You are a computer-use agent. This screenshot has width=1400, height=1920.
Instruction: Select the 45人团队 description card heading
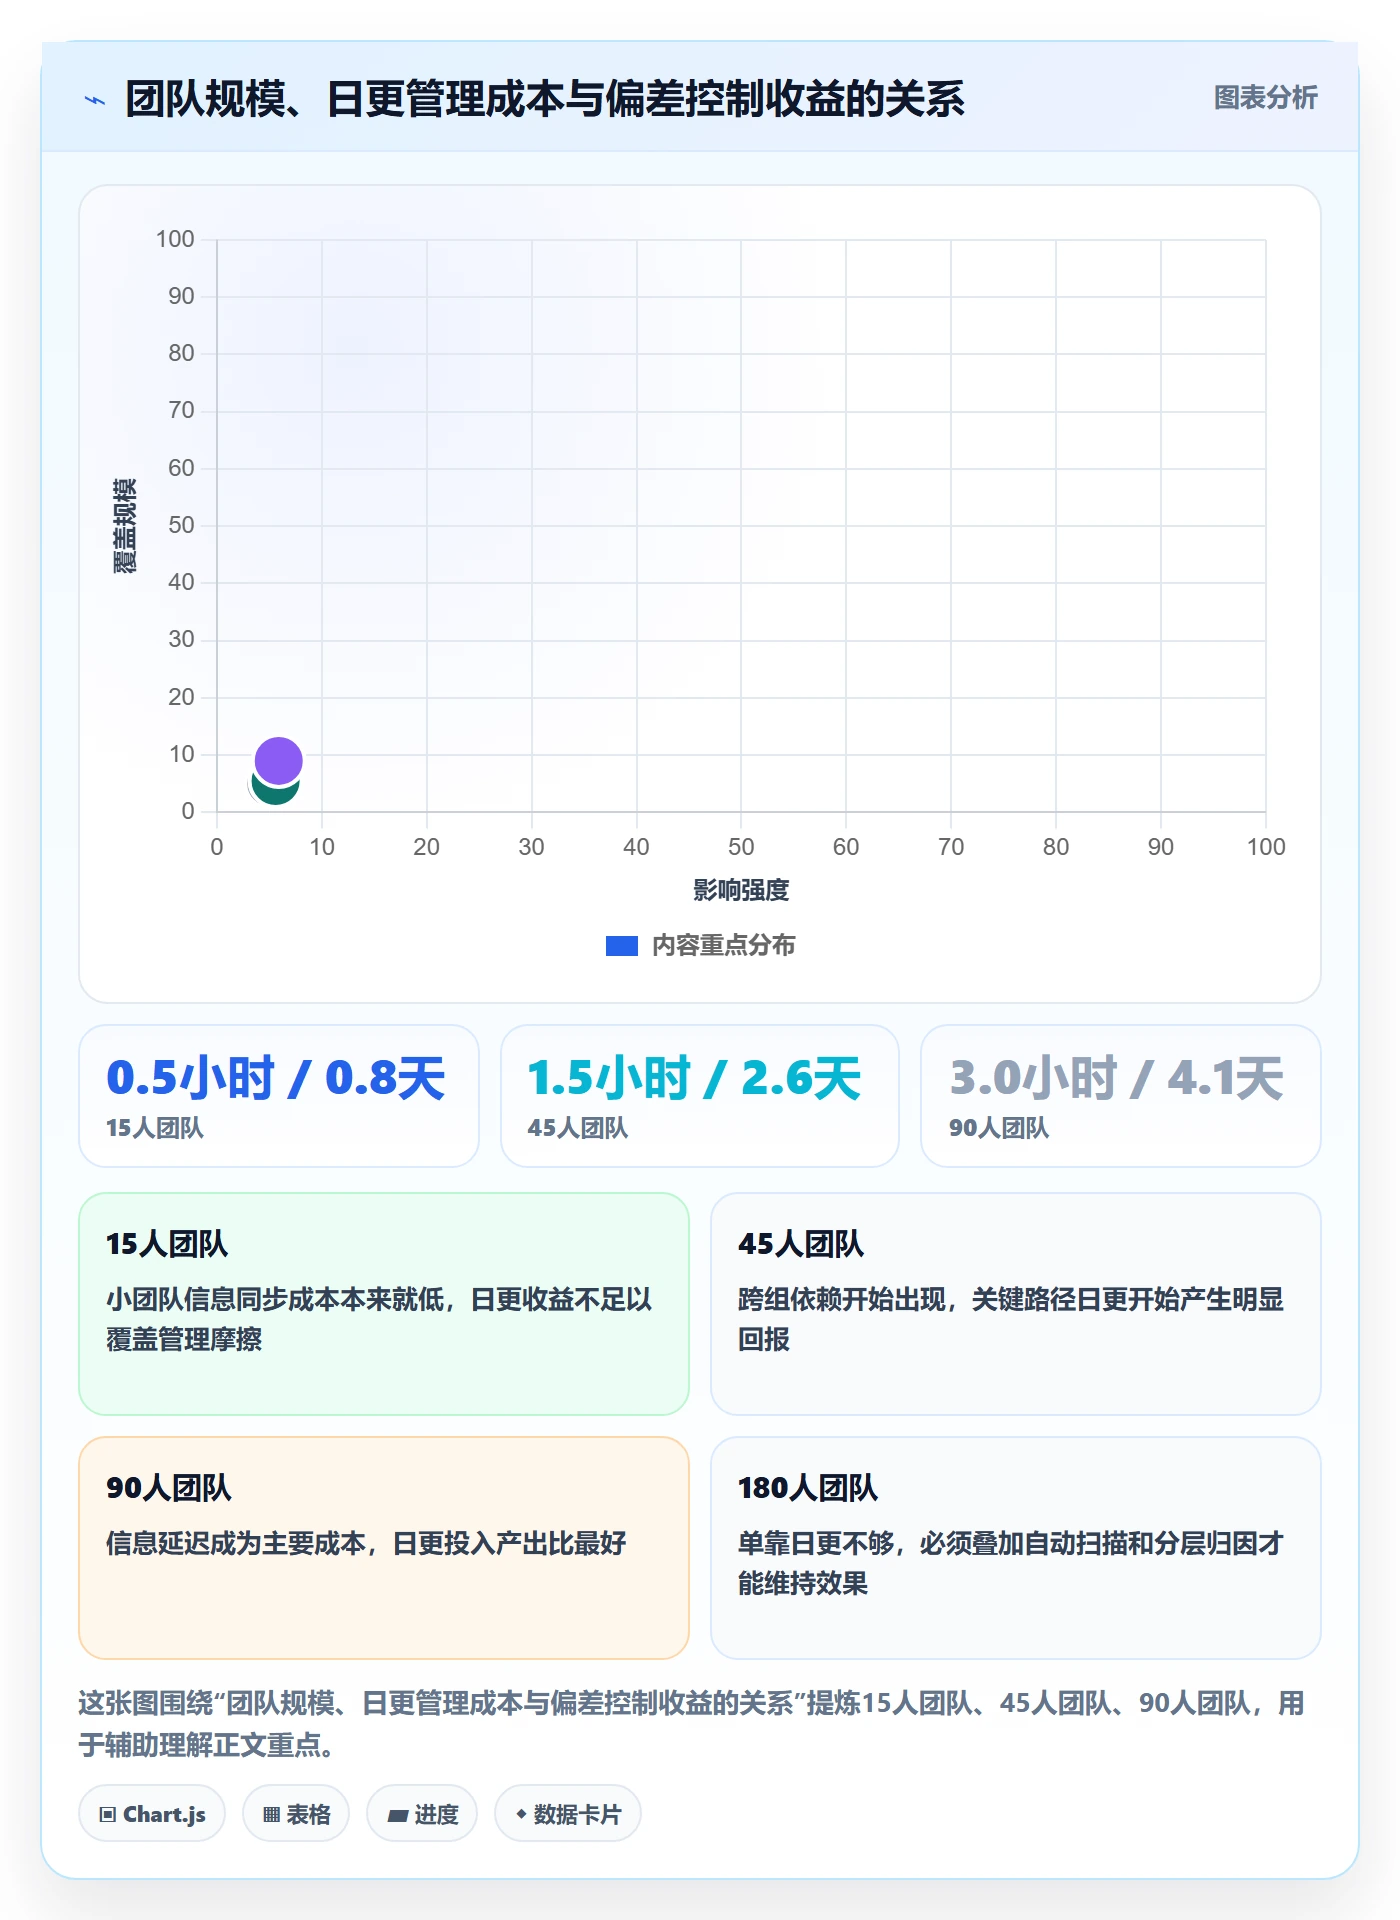[801, 1244]
